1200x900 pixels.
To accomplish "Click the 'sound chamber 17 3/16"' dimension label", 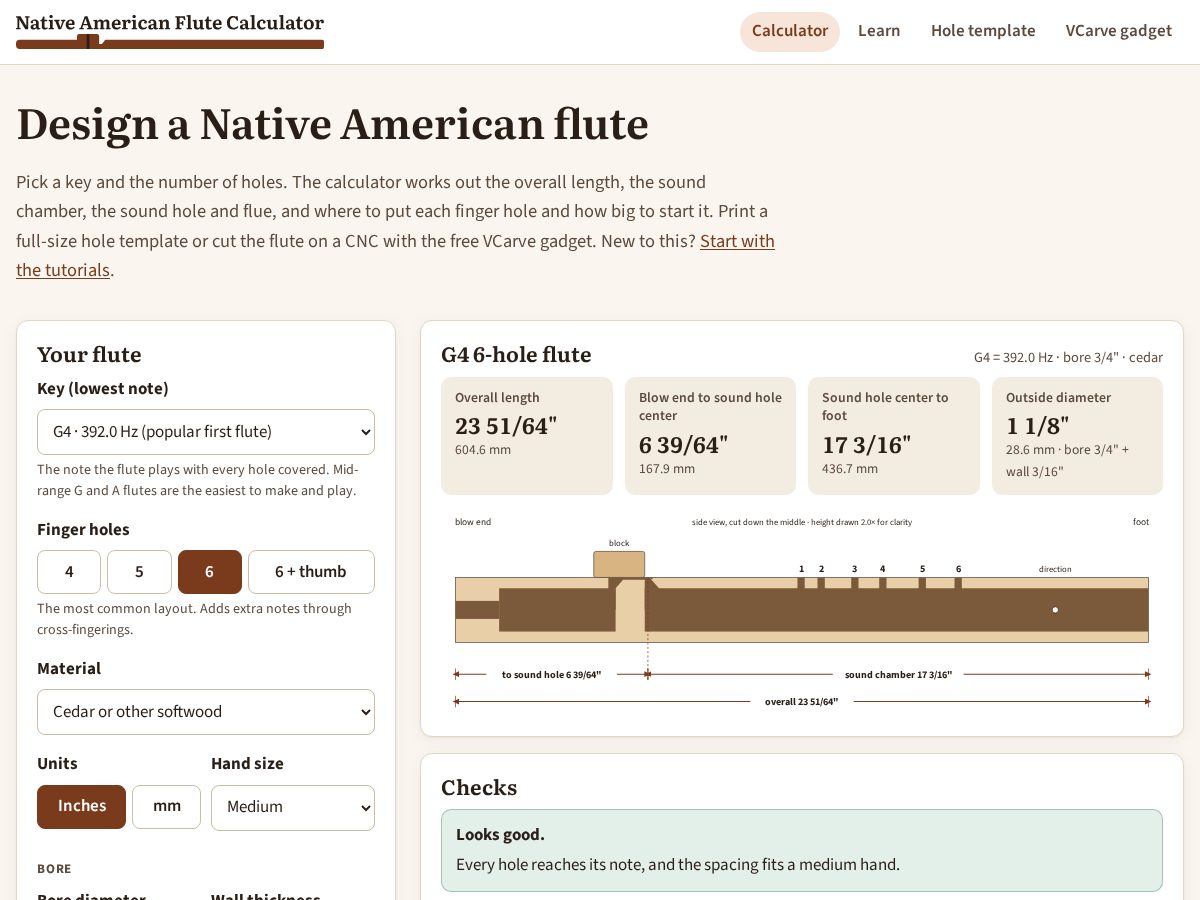I will (x=898, y=675).
